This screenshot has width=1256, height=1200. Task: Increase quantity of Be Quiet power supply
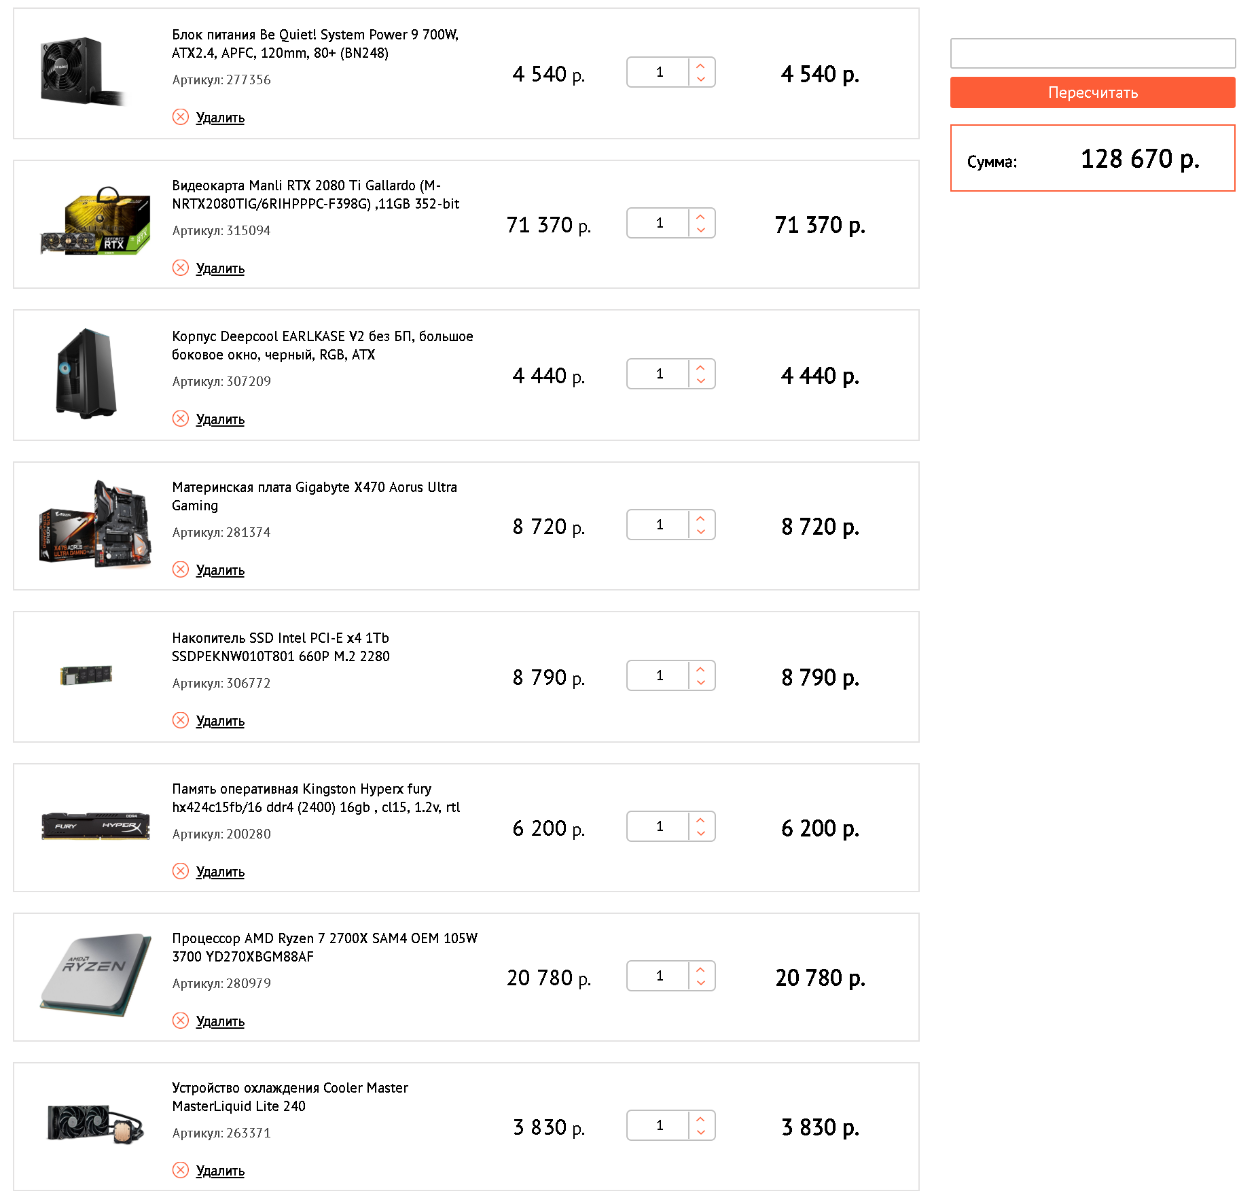pyautogui.click(x=701, y=66)
